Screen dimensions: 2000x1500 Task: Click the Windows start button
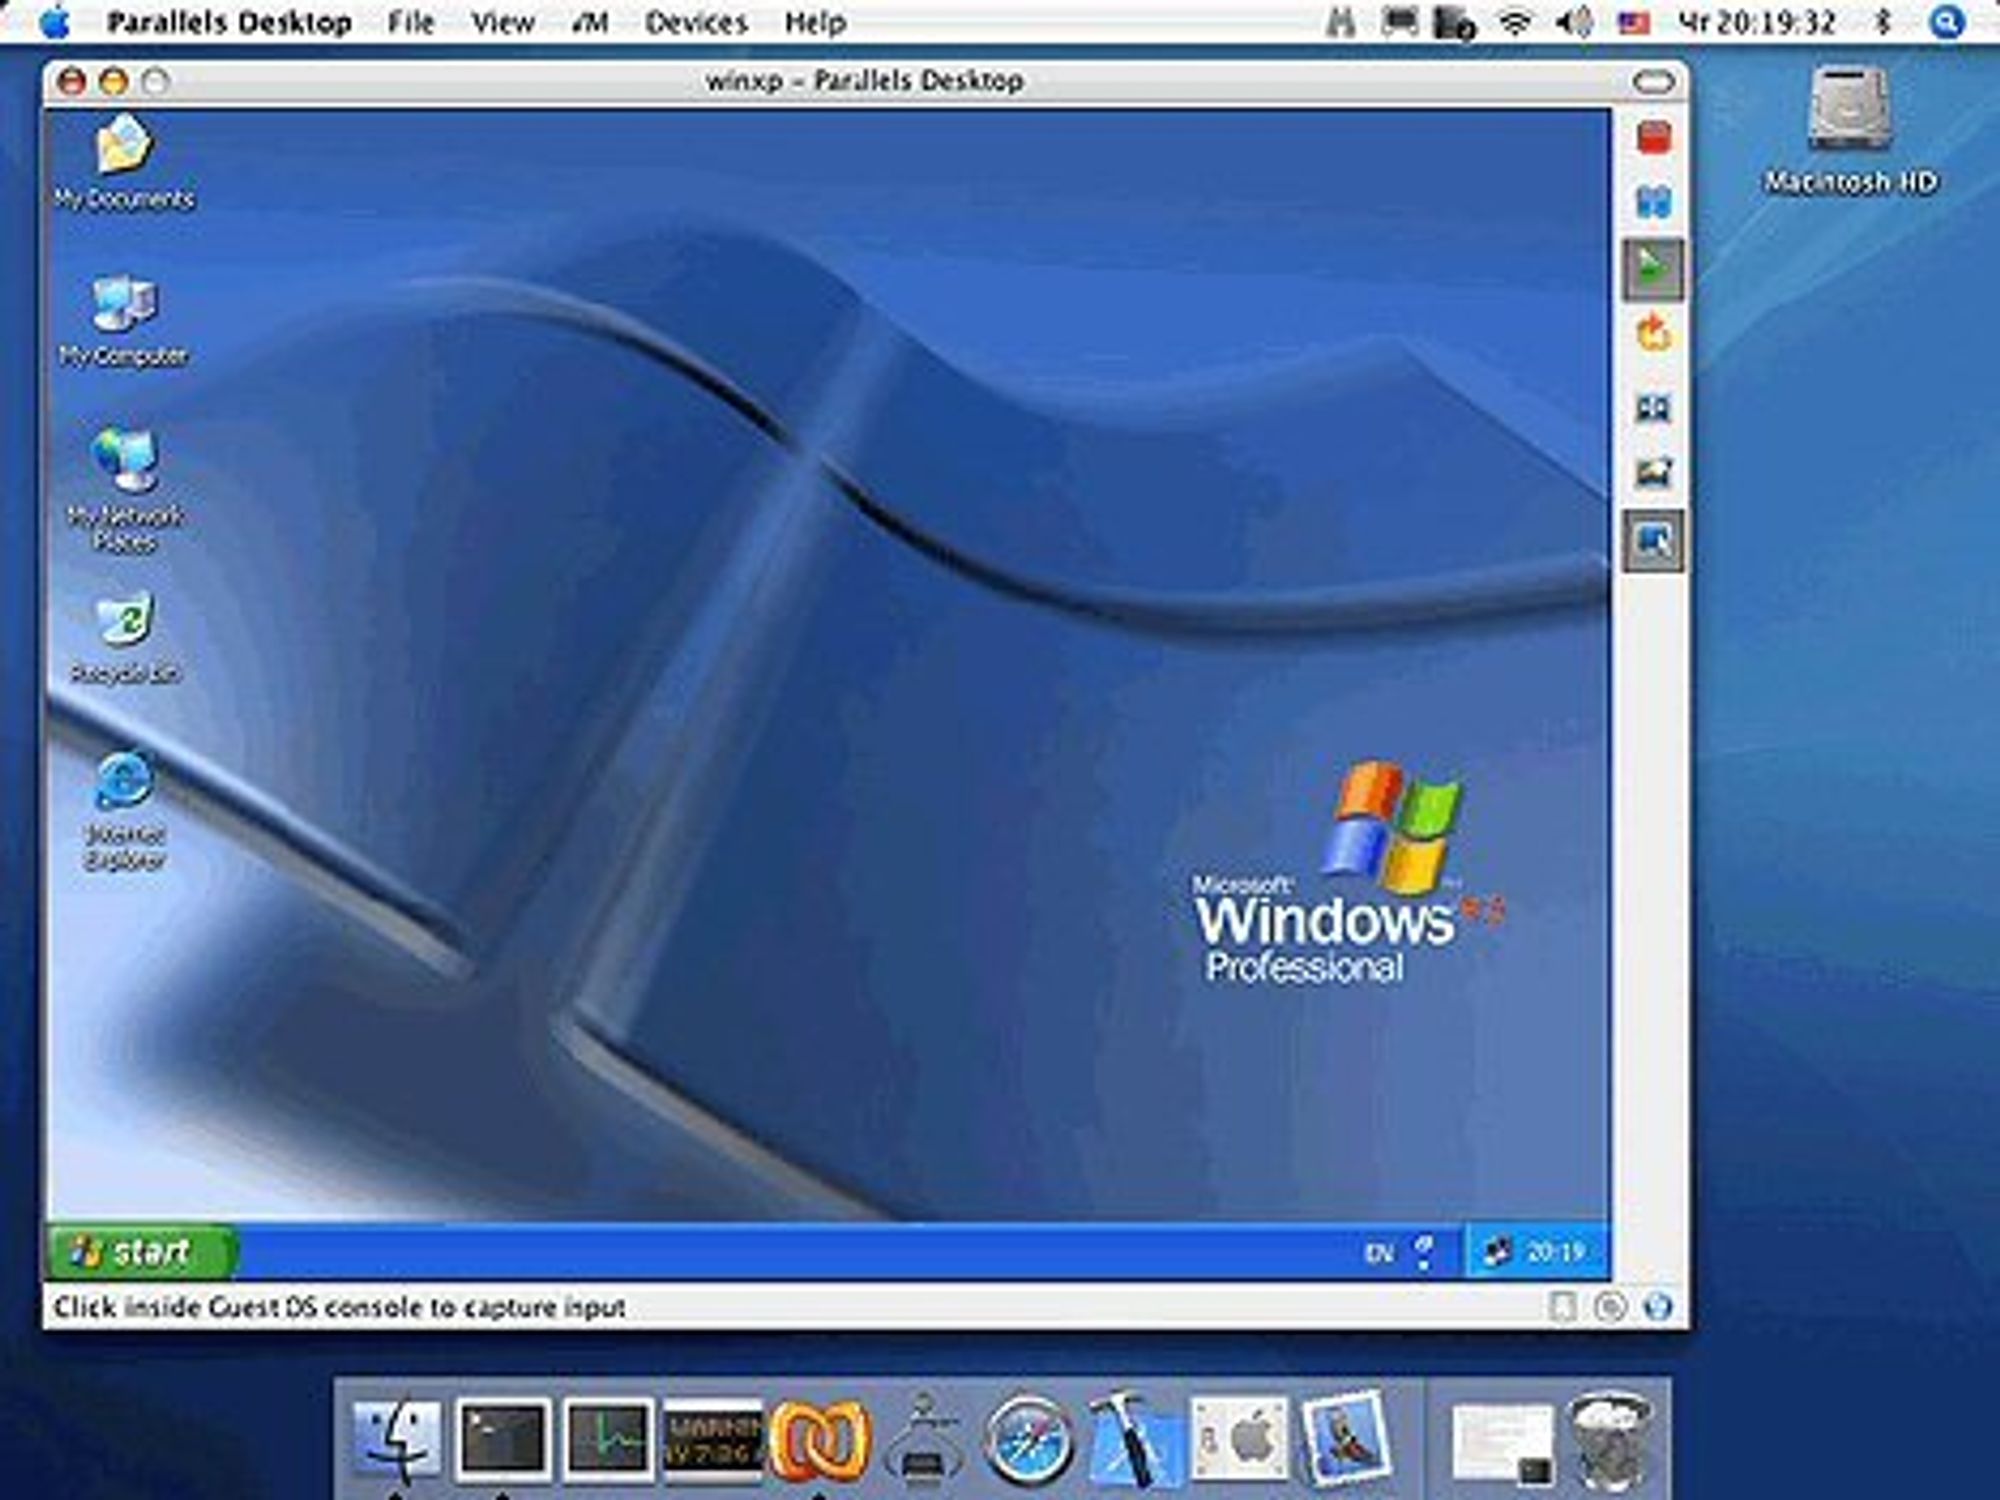[x=142, y=1251]
